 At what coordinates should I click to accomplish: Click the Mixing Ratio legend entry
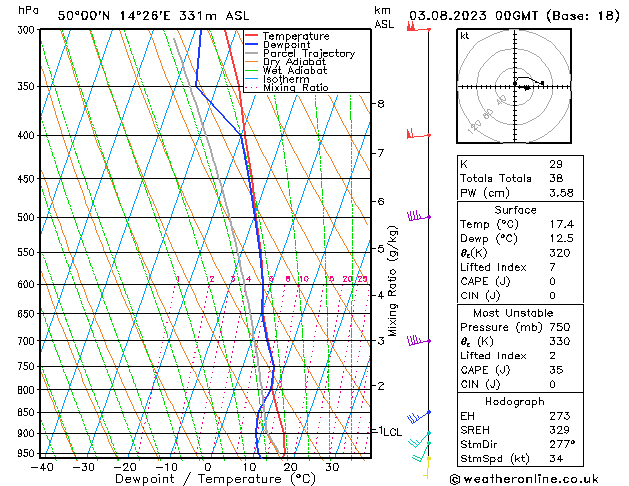(296, 87)
